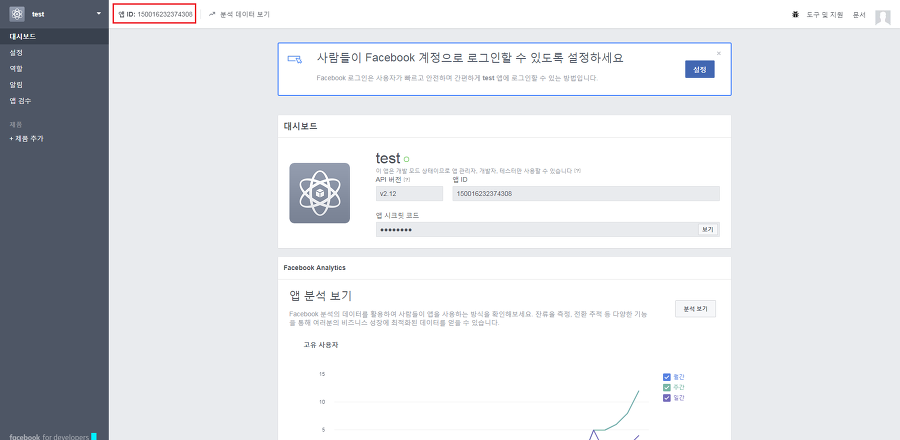Dismiss the Facebook login banner
900x440 pixels.
click(719, 53)
